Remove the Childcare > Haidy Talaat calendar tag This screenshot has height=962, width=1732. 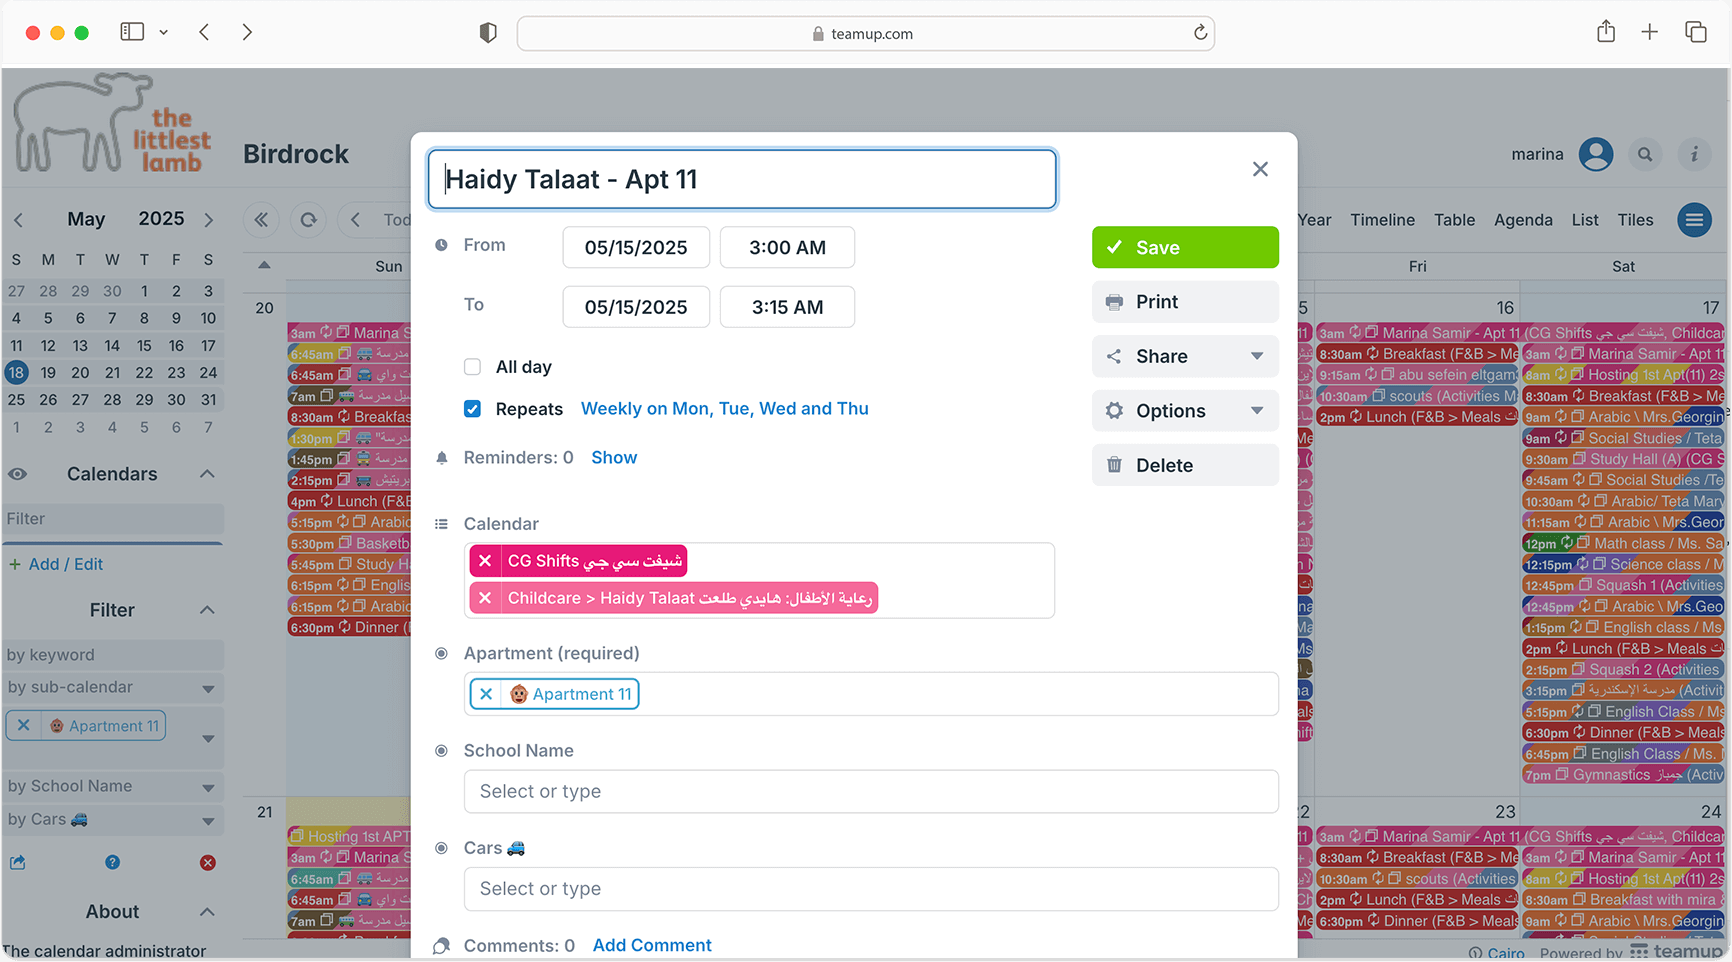485,598
